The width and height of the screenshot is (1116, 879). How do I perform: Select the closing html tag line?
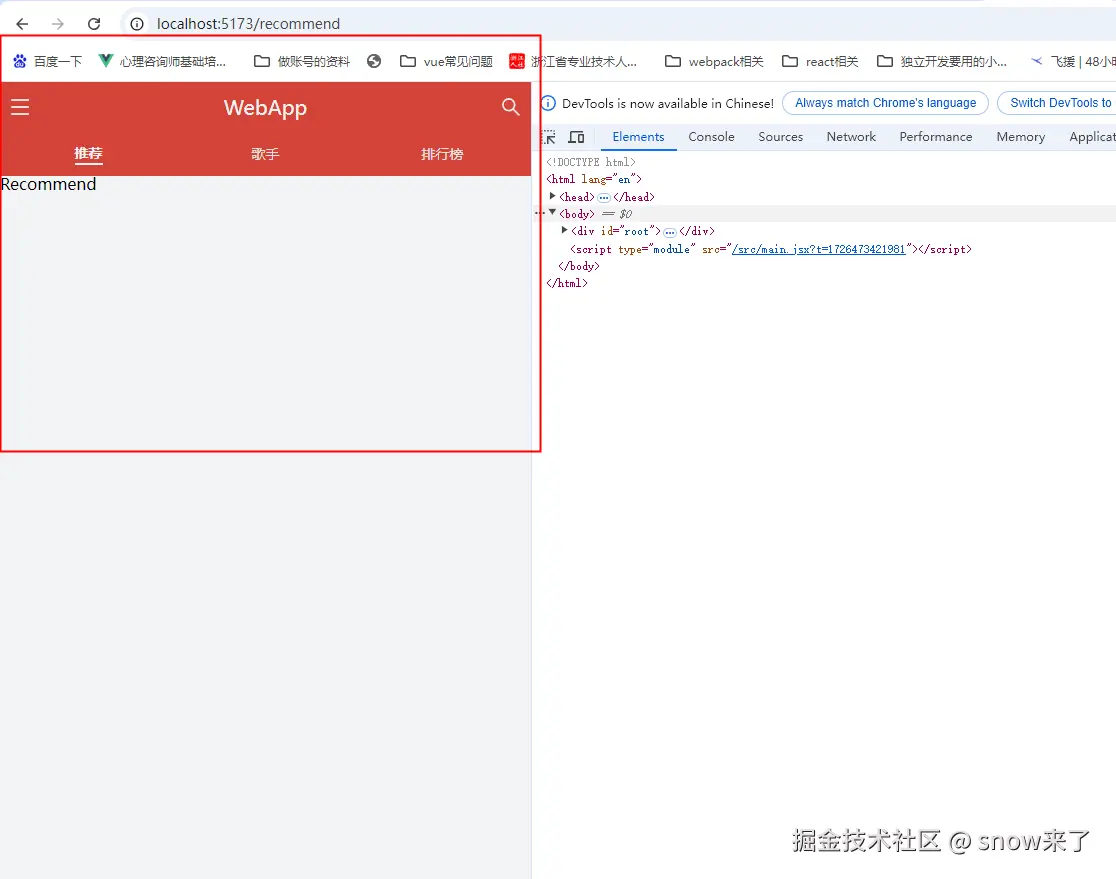[x=567, y=283]
